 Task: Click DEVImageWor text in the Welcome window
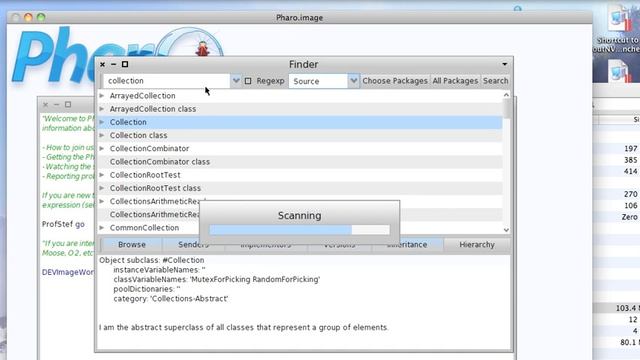pyautogui.click(x=68, y=272)
